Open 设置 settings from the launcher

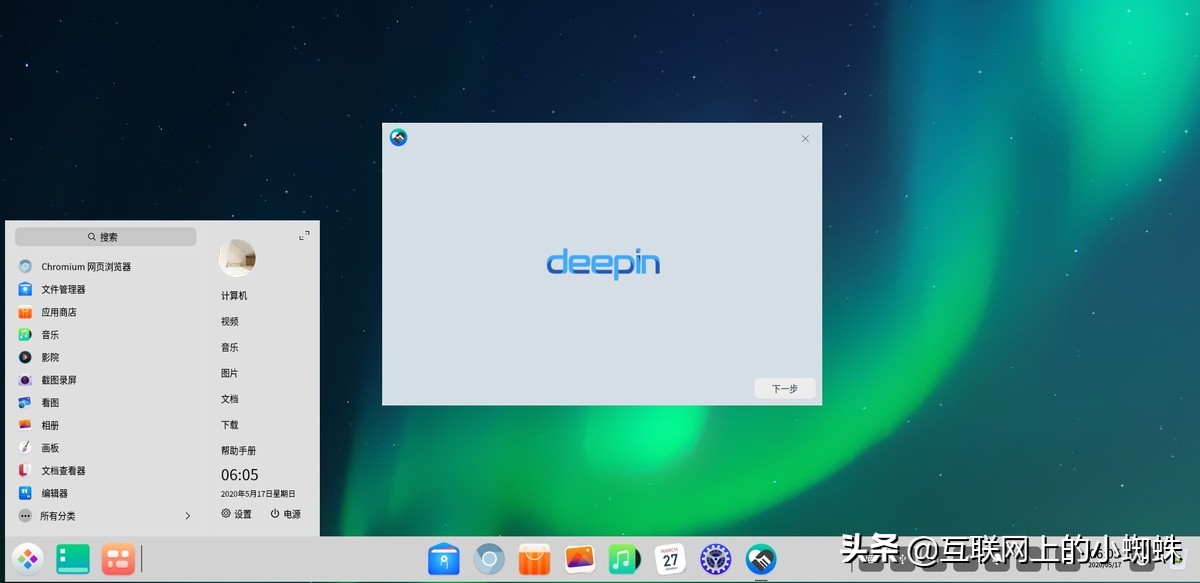click(x=237, y=514)
